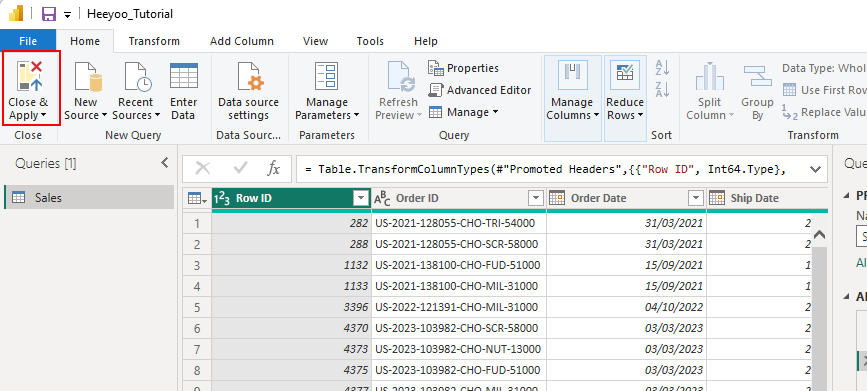Click the Recent Sources icon
Screen dimensions: 867x391
(137, 76)
